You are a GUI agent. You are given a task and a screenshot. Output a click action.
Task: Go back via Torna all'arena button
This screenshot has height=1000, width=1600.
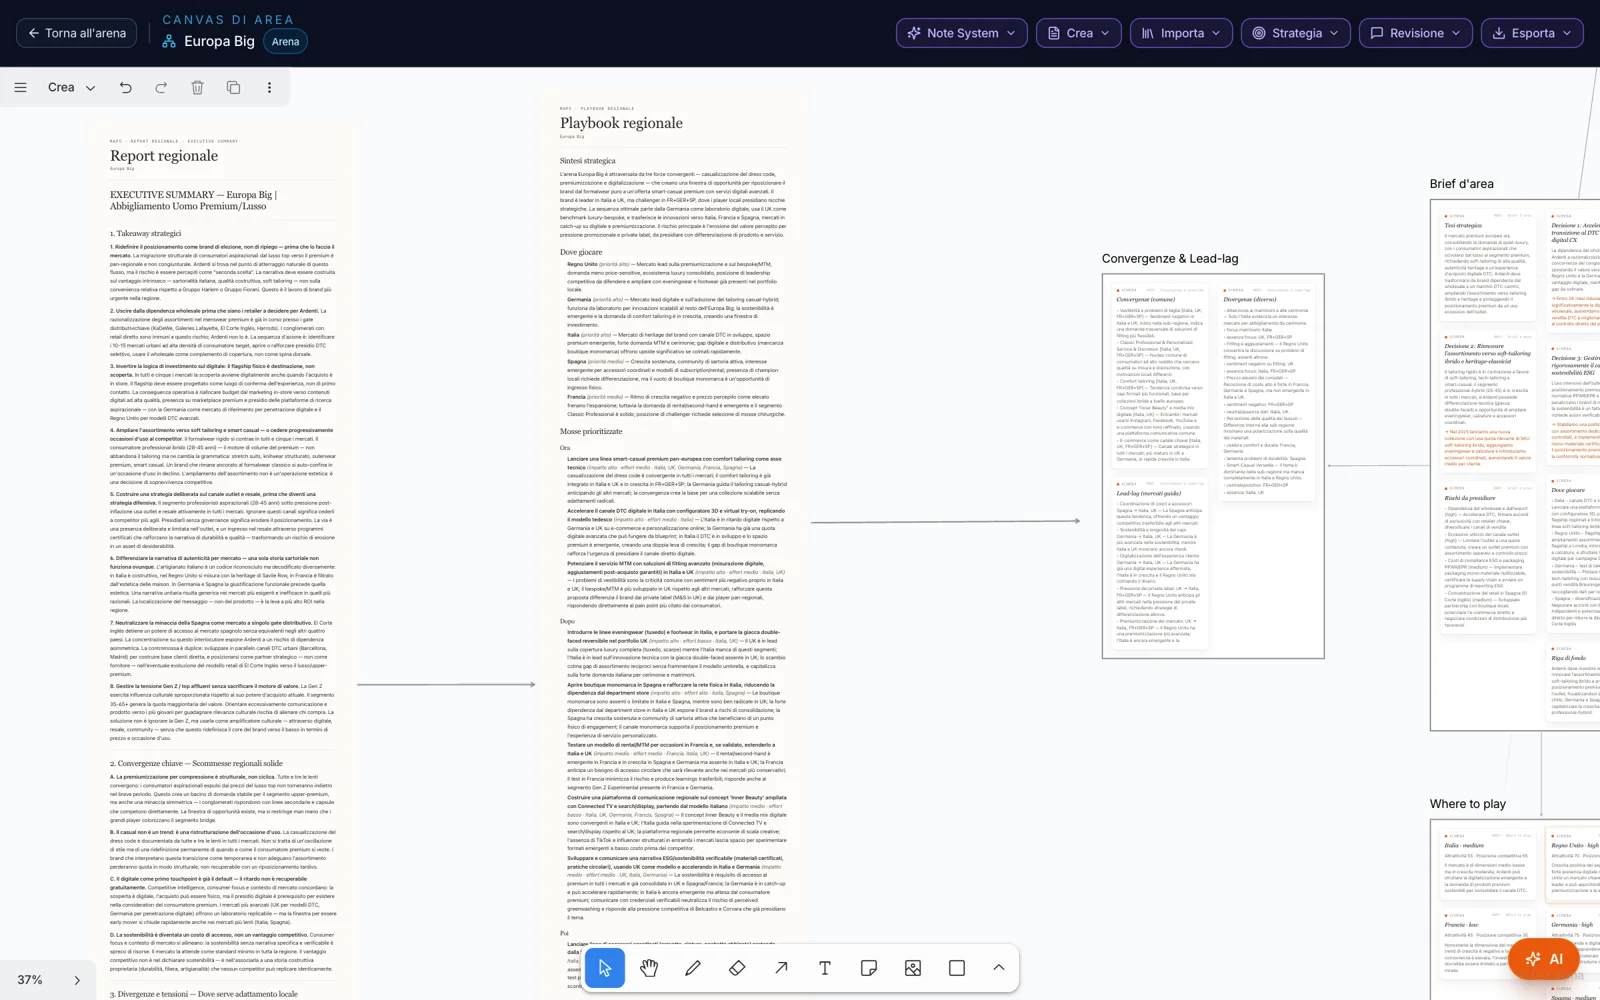pyautogui.click(x=77, y=33)
